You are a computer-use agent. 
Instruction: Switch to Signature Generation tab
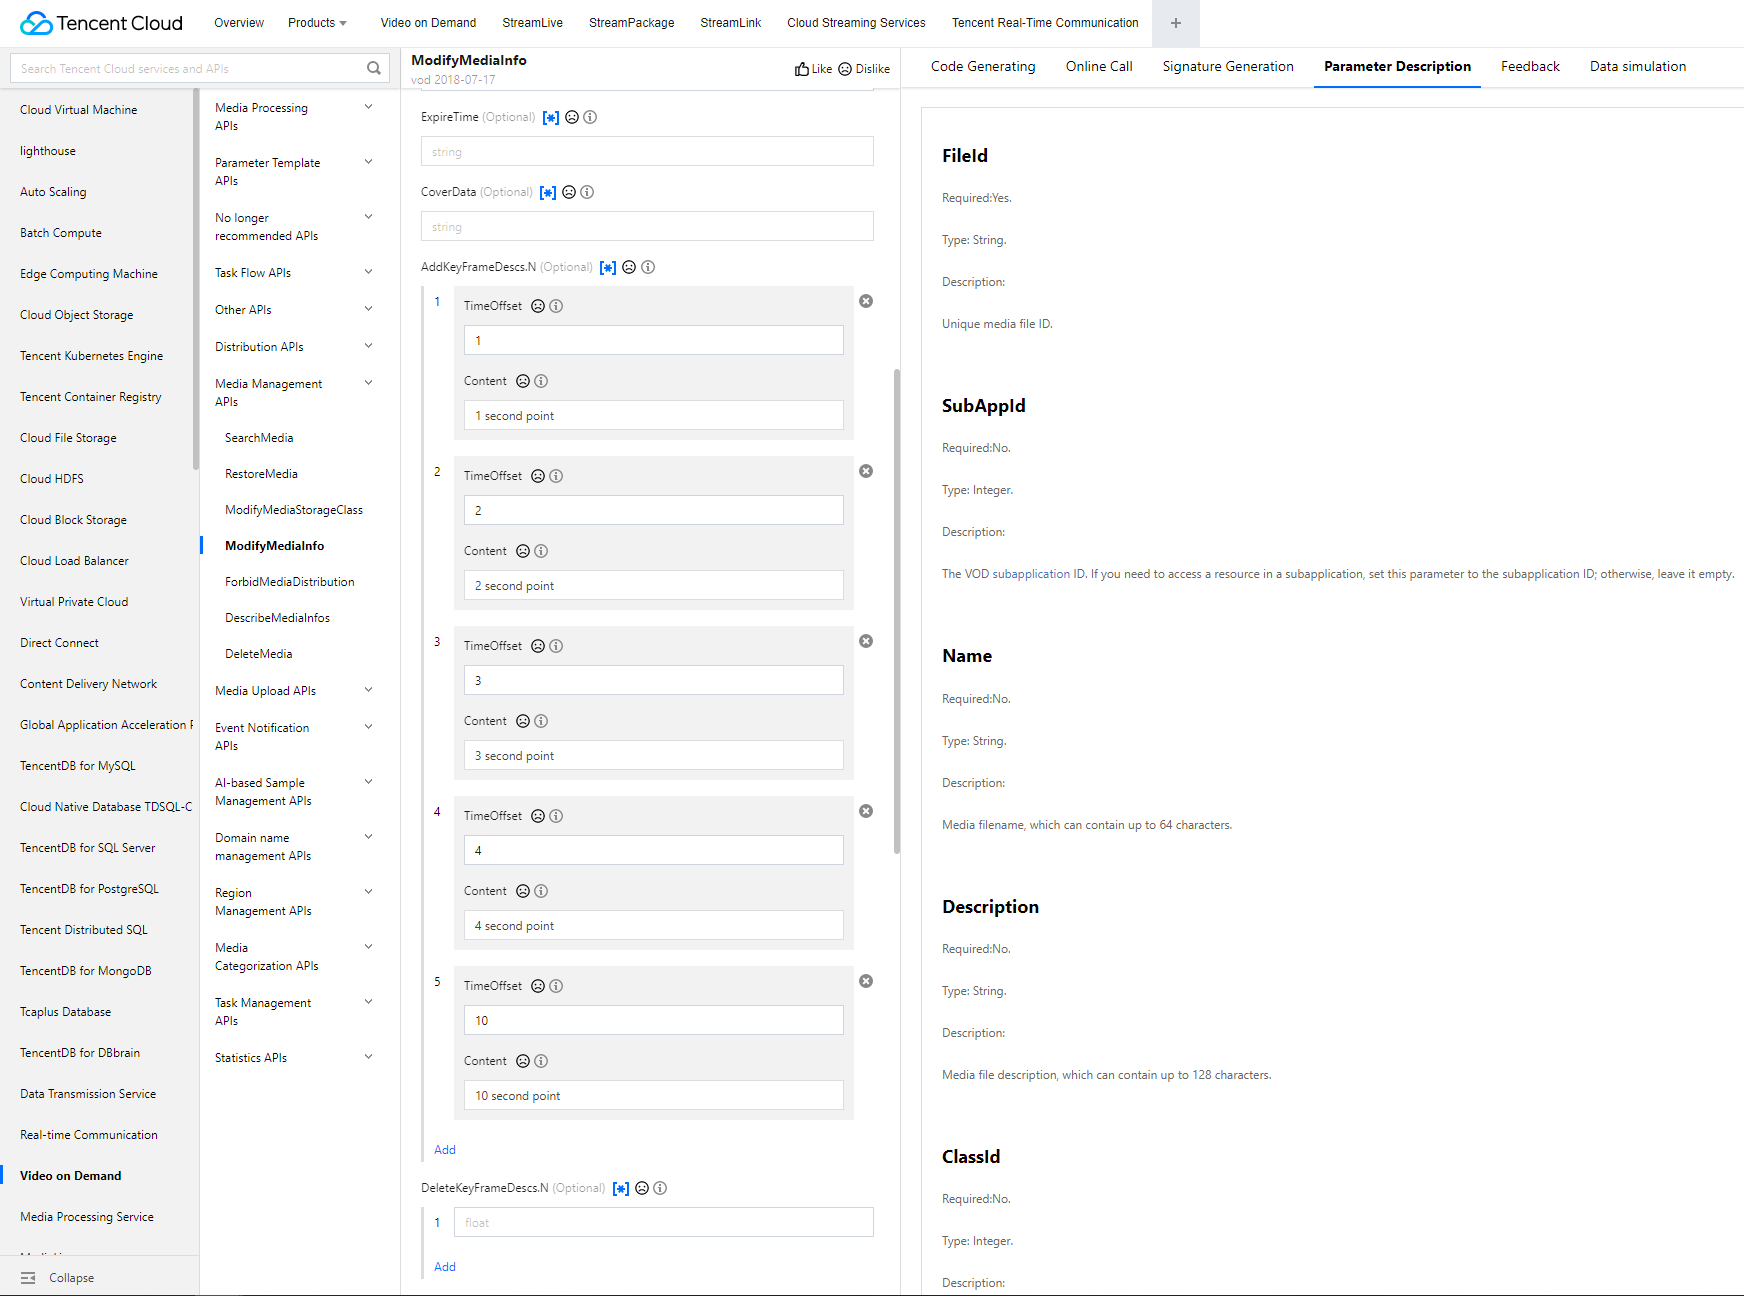(1228, 67)
